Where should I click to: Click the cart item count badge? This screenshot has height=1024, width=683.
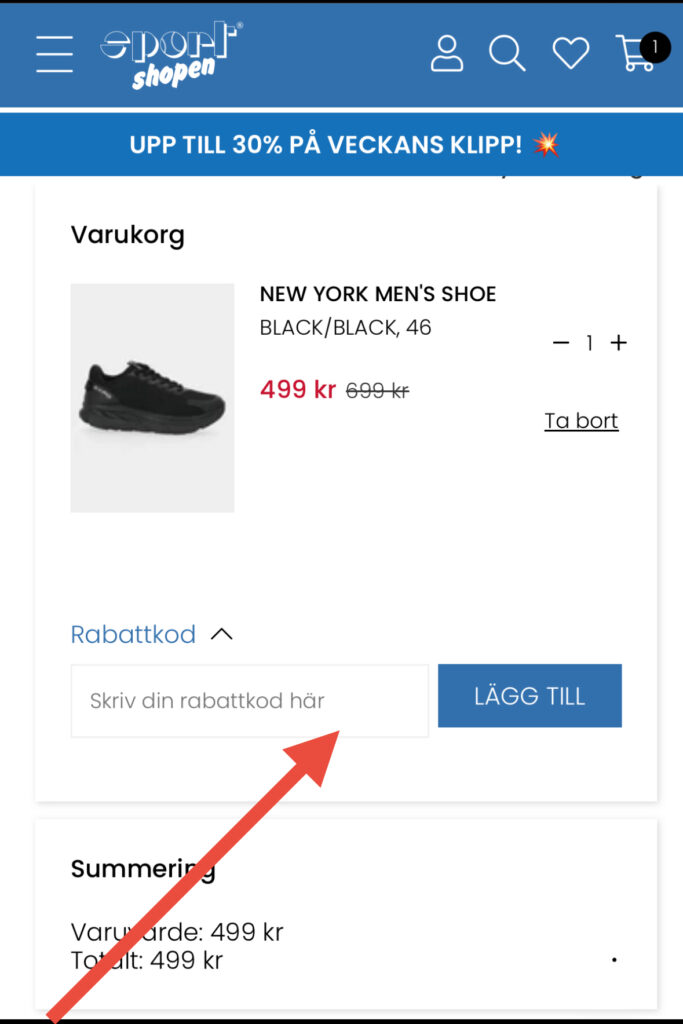(655, 46)
